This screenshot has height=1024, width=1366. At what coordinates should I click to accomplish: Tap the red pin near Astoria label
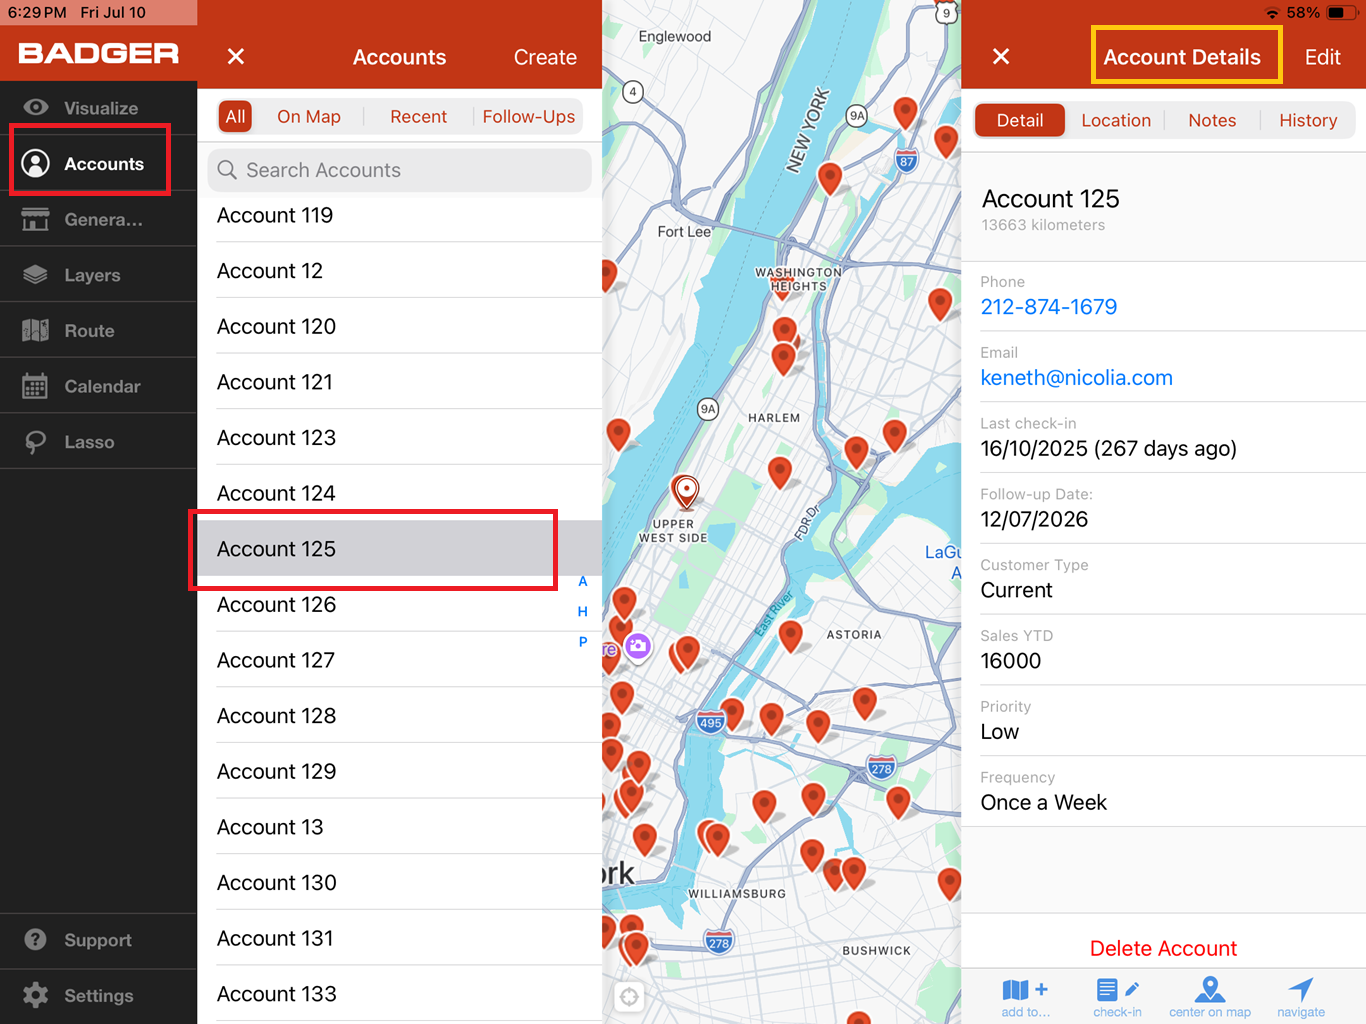pos(791,635)
